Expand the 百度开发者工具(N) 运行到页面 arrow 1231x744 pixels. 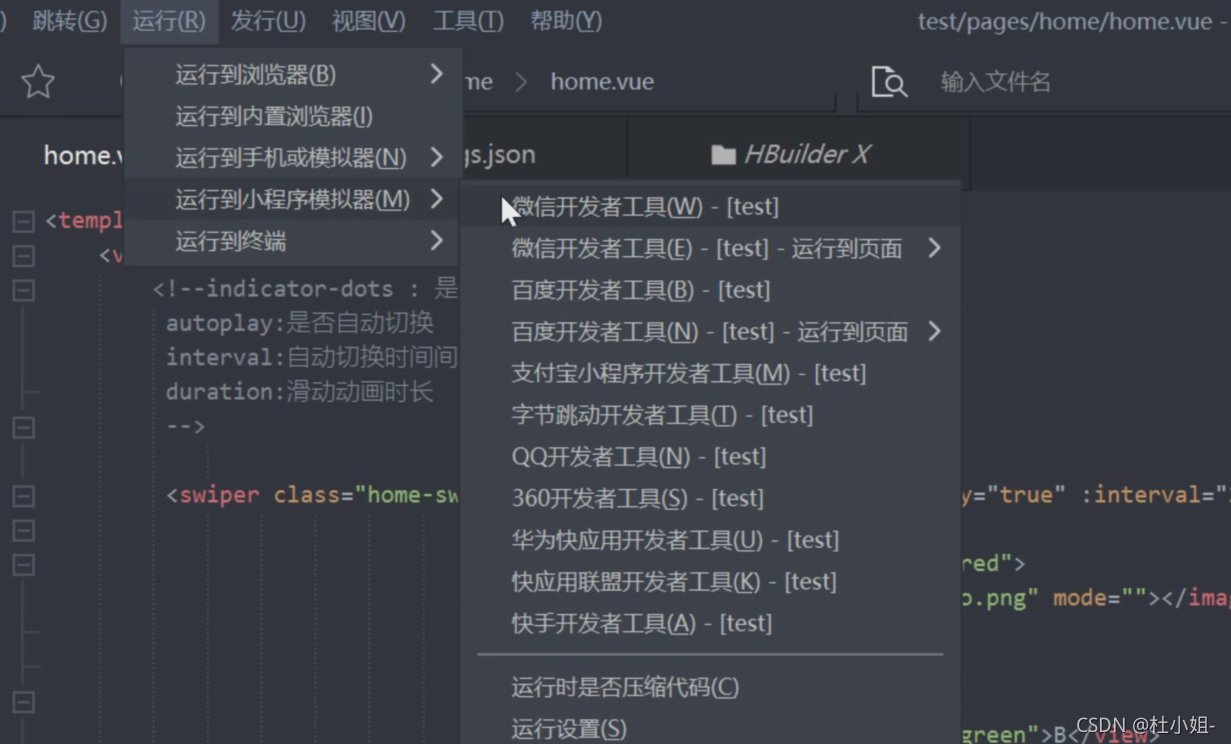pyautogui.click(x=934, y=331)
